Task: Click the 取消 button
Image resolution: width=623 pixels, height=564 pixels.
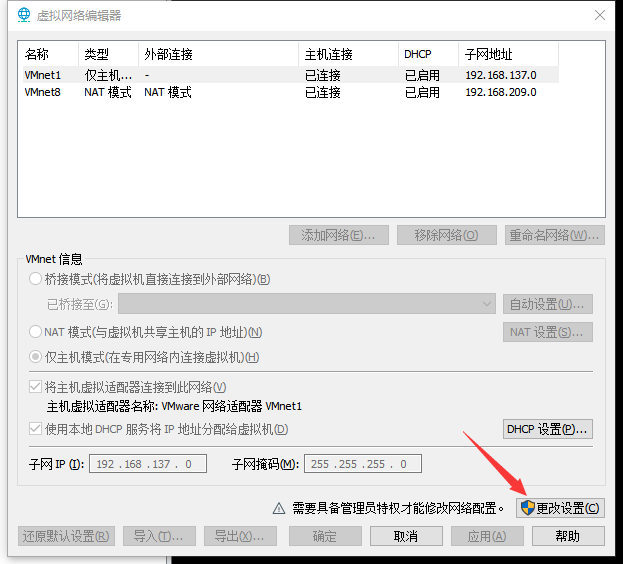Action: pos(406,536)
